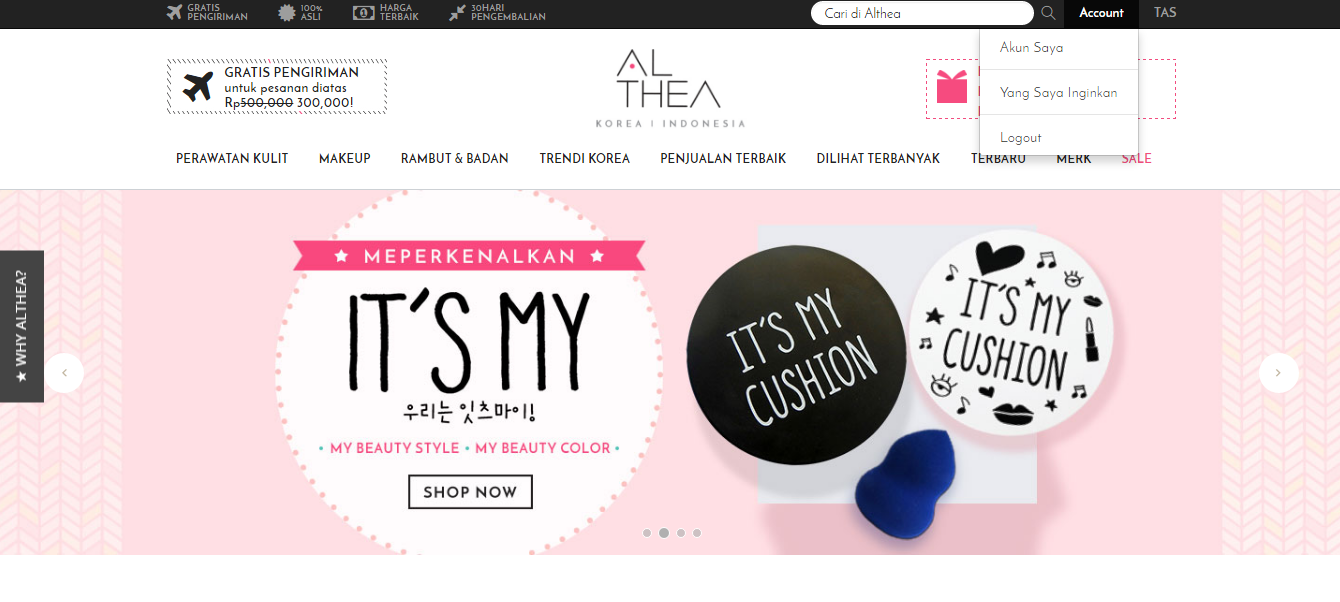Open the Althea Korea Indonesia logo

point(669,89)
